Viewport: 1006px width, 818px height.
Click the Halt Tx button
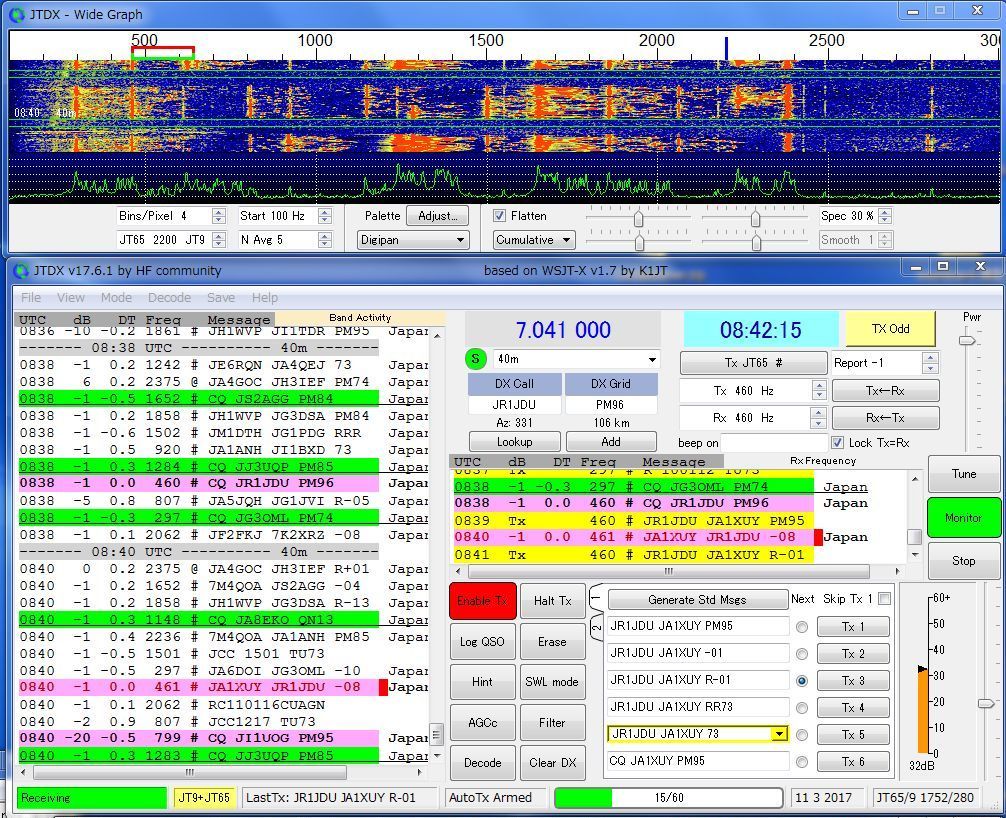tap(552, 601)
